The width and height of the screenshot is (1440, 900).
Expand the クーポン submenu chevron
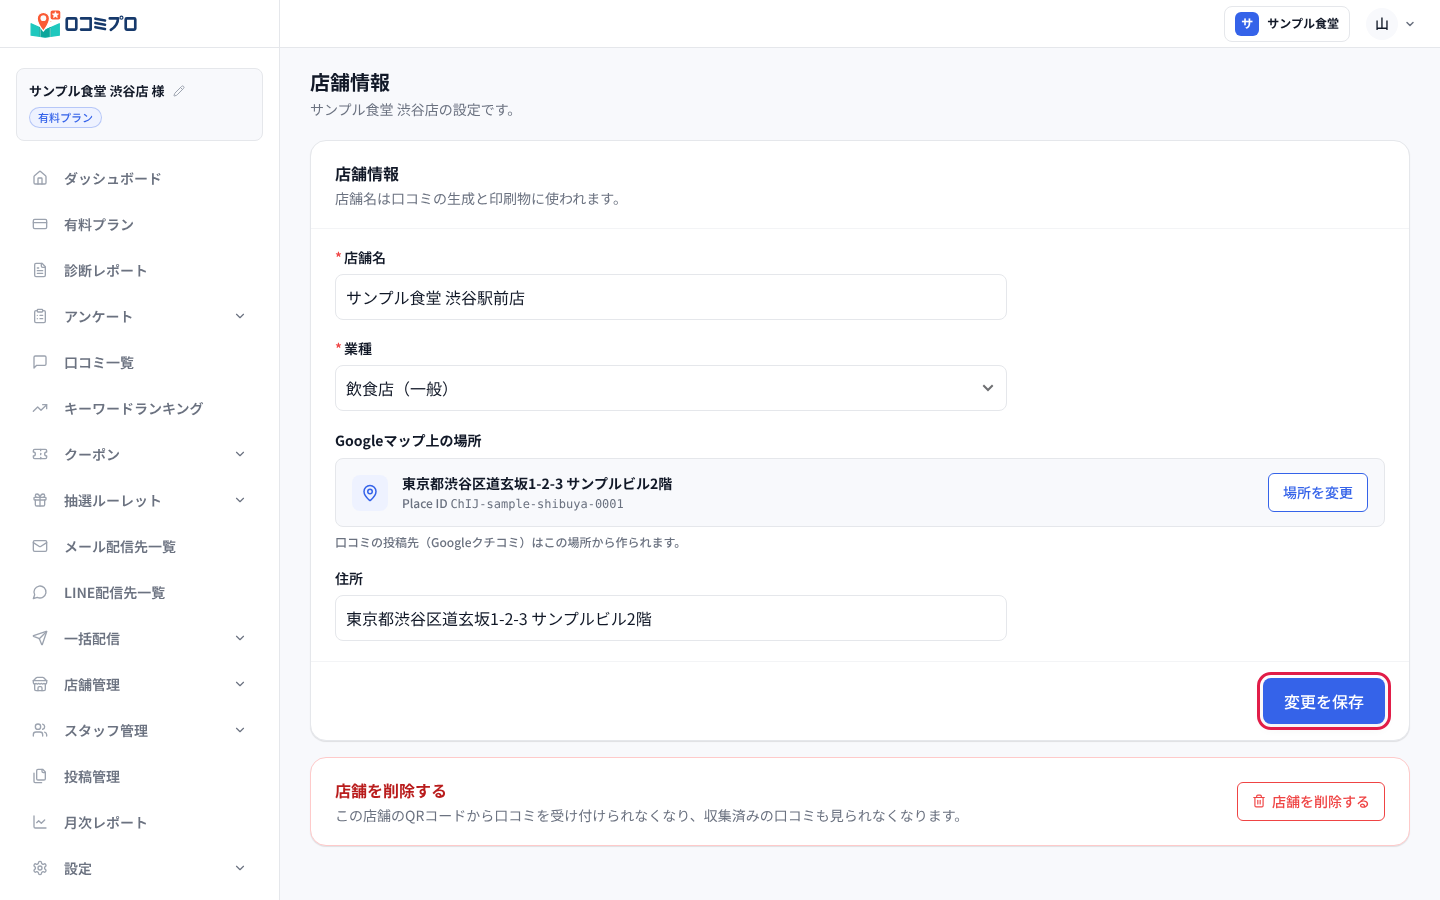tap(240, 454)
